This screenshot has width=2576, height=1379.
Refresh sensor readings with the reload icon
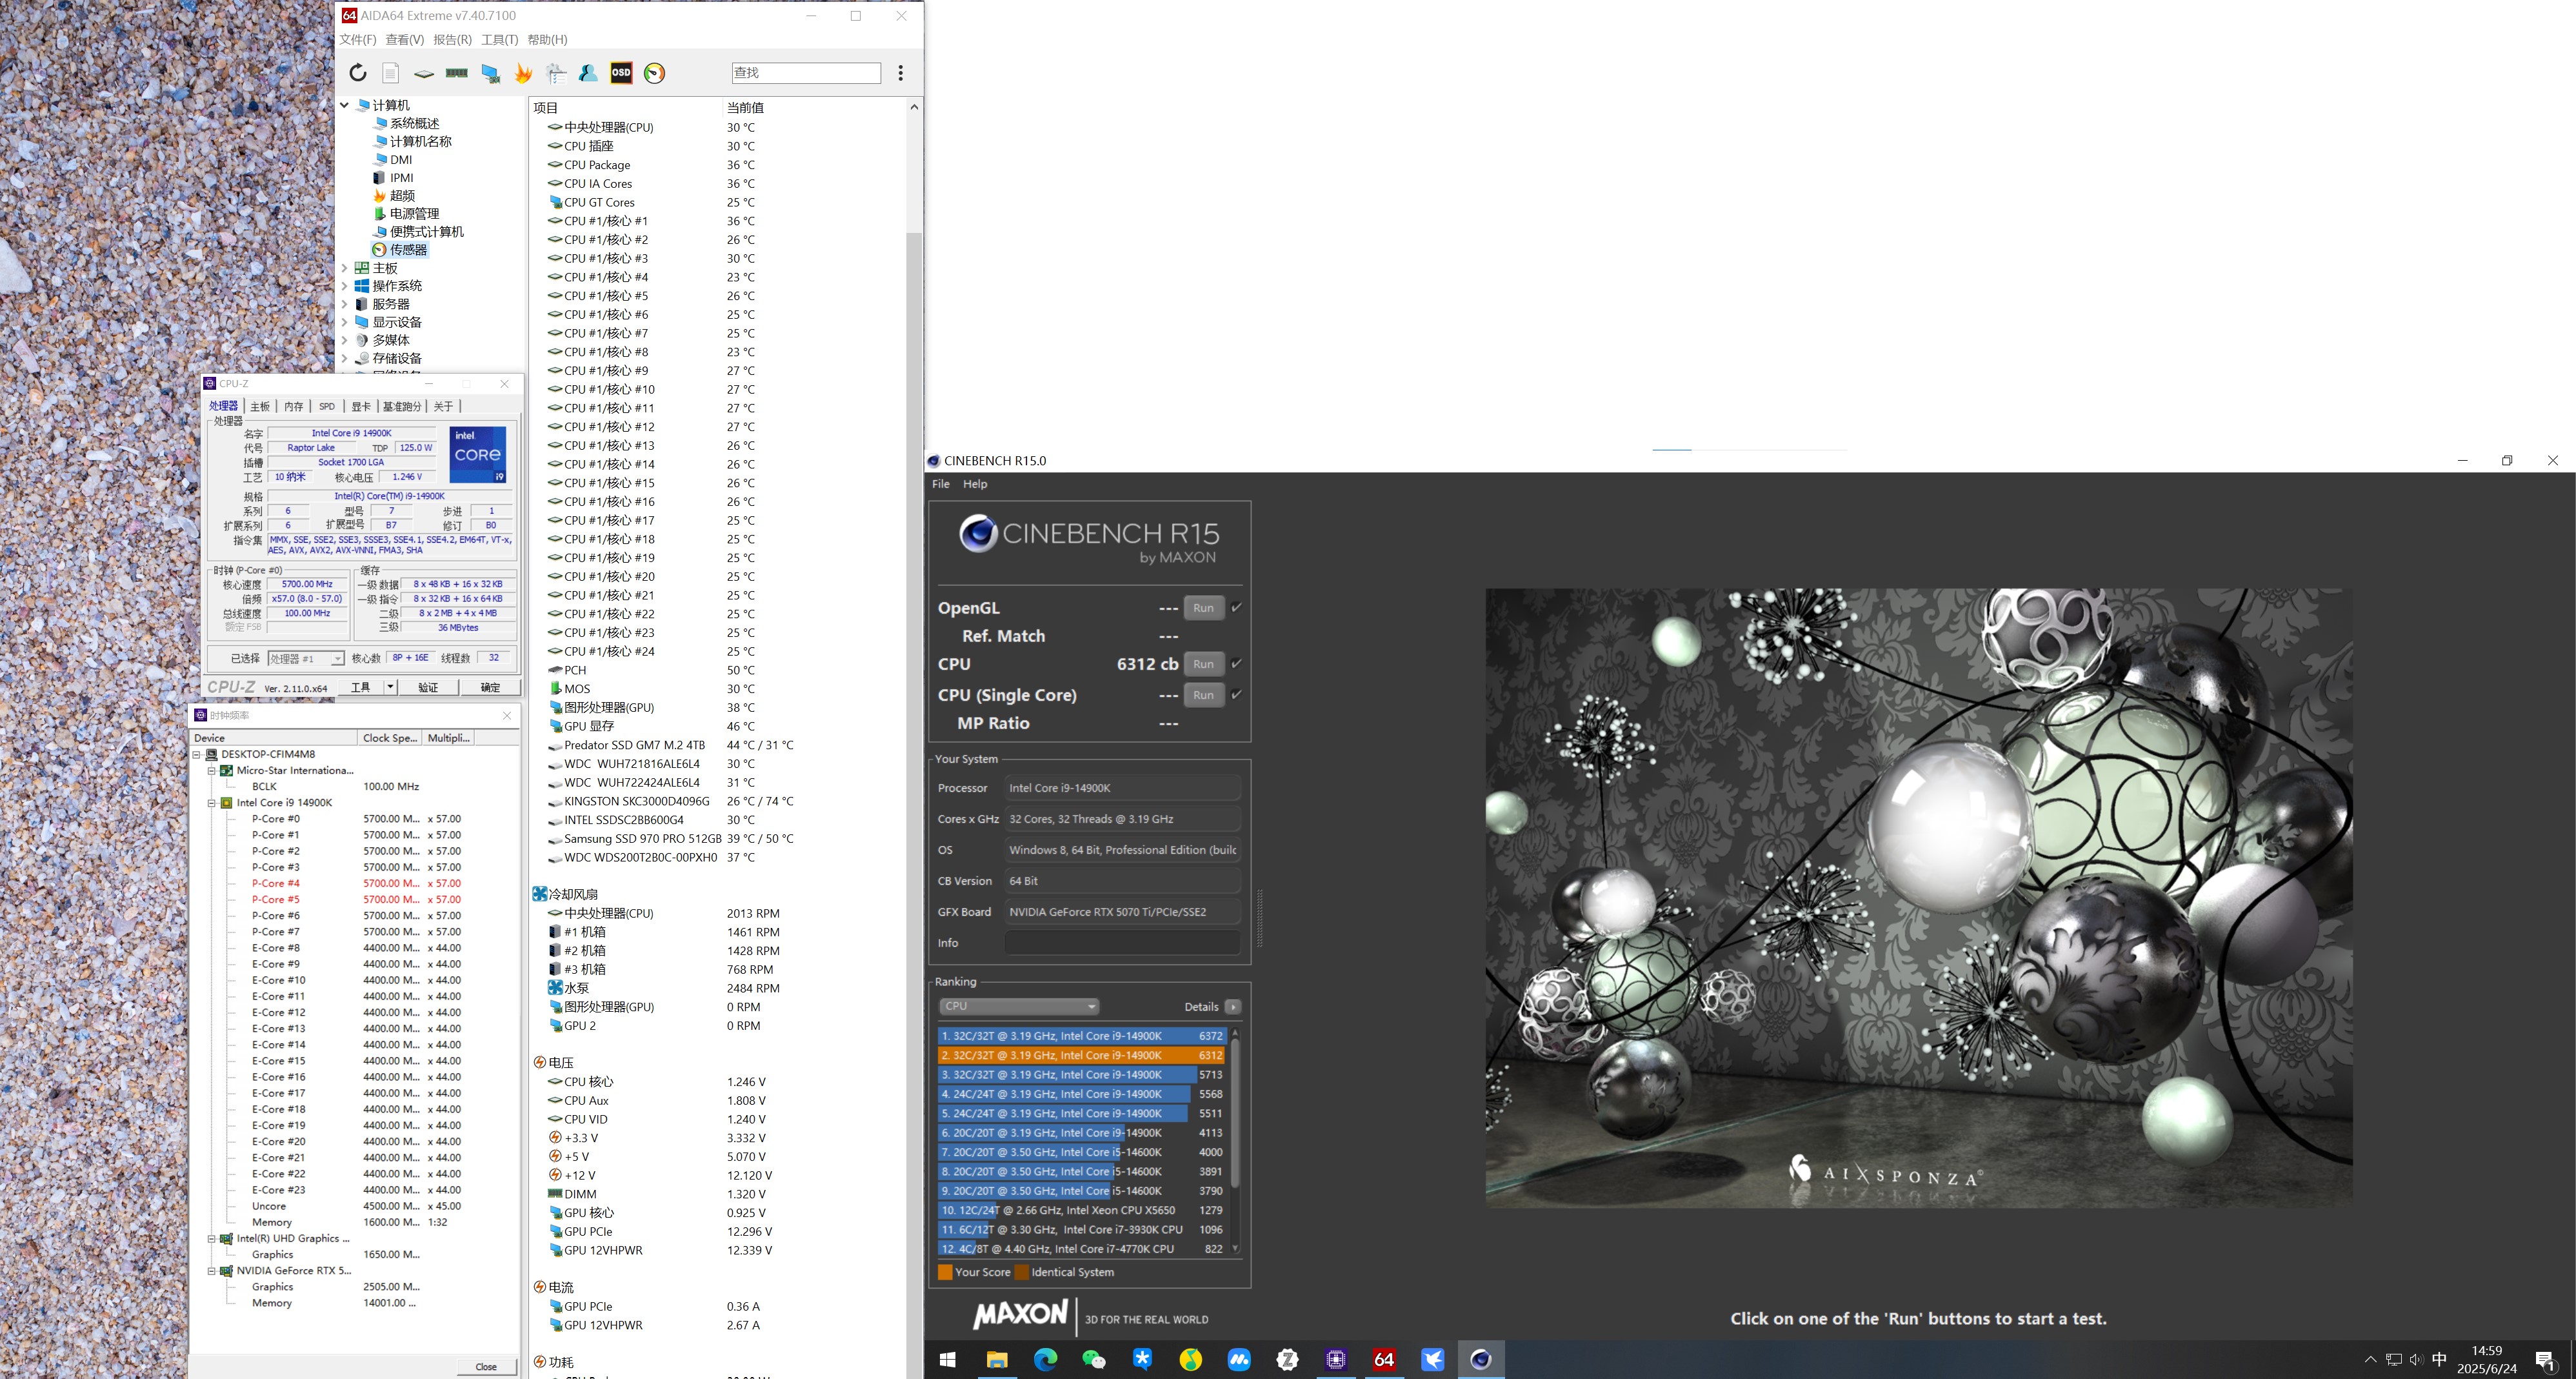[x=358, y=72]
